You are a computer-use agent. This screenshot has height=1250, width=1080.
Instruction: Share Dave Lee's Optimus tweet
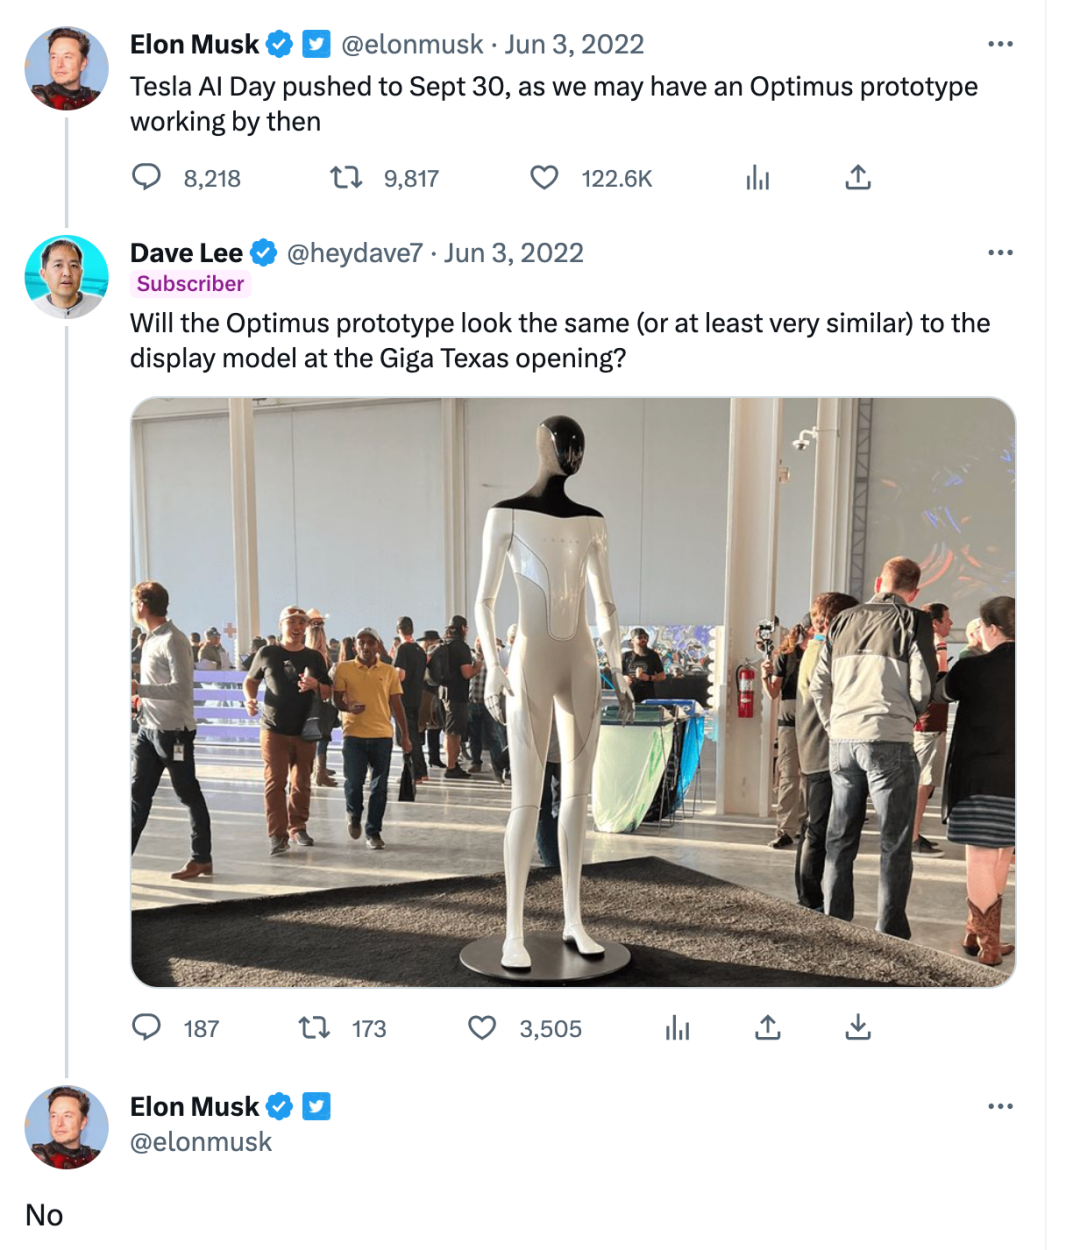[767, 1027]
